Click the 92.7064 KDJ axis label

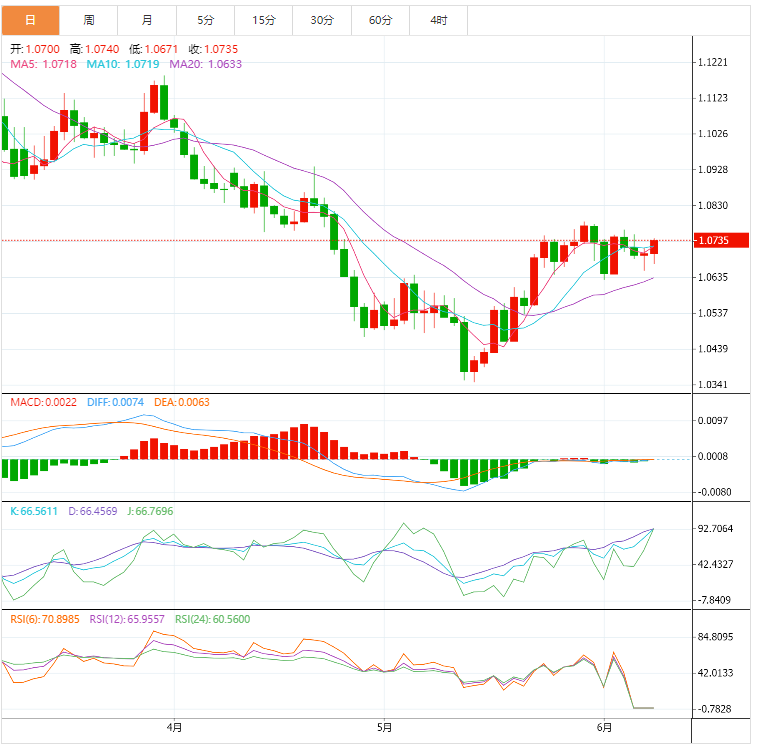(715, 529)
